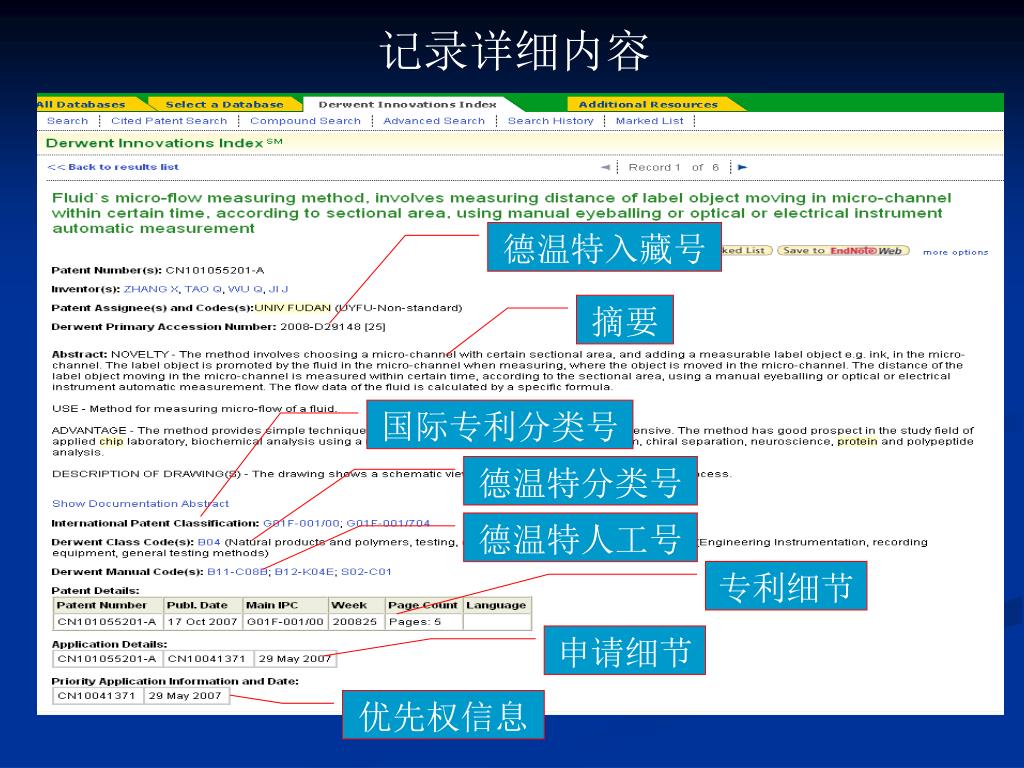Screen dimensions: 1024x768
Task: Open manual code B11-C08B
Action: pyautogui.click(x=237, y=571)
